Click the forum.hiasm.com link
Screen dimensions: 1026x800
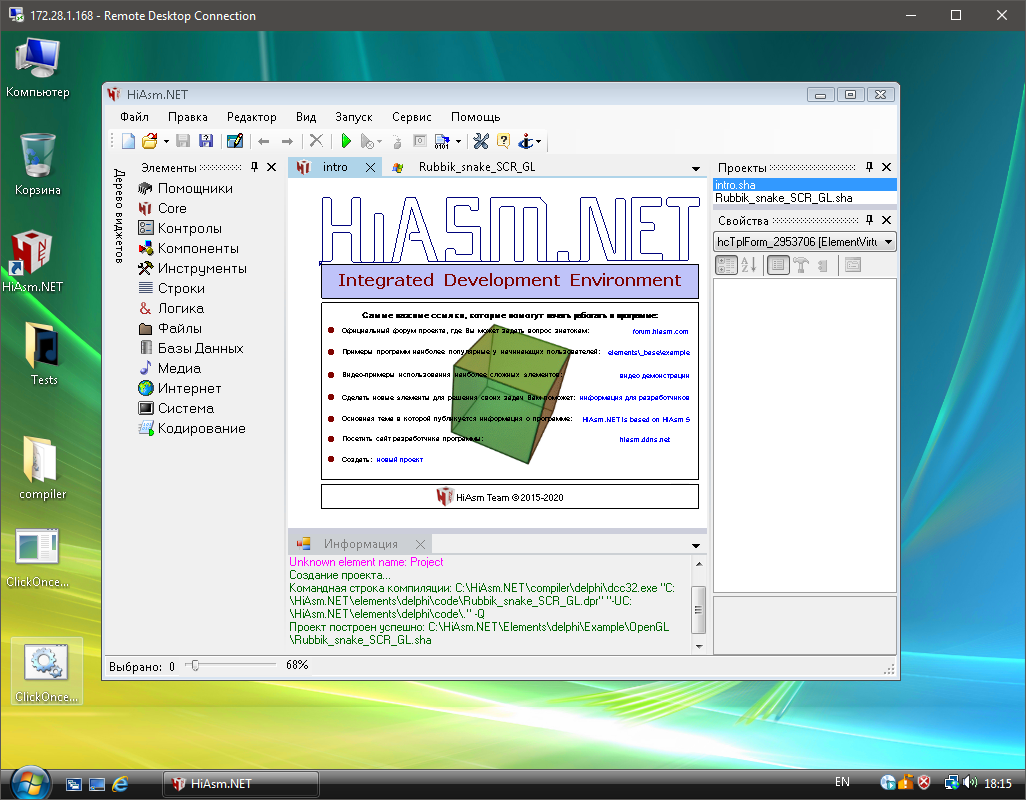coord(661,331)
